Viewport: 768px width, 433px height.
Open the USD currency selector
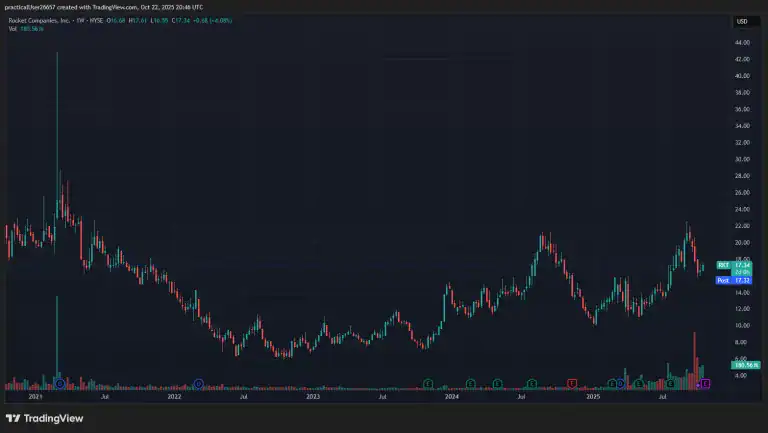(x=742, y=21)
